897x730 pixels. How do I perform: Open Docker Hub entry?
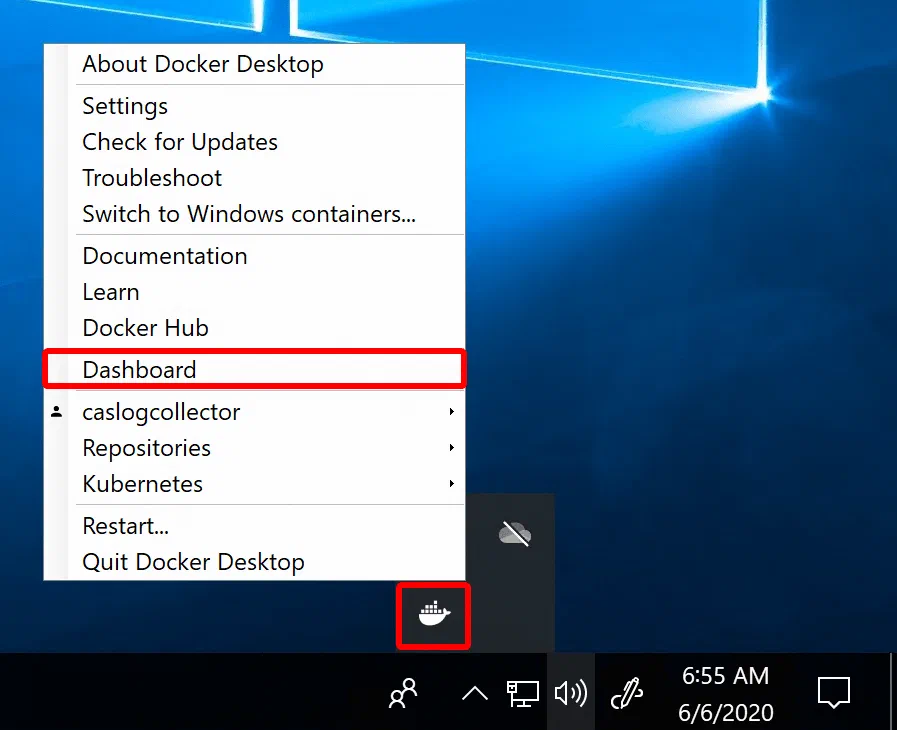tap(255, 328)
